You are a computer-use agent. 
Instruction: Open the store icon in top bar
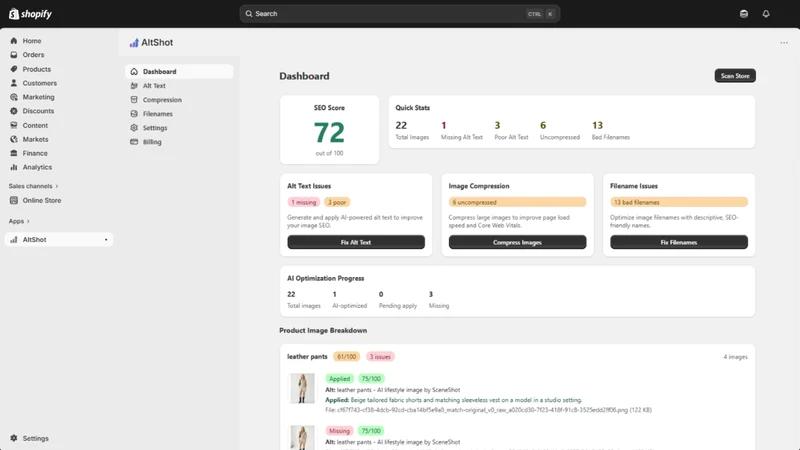744,14
